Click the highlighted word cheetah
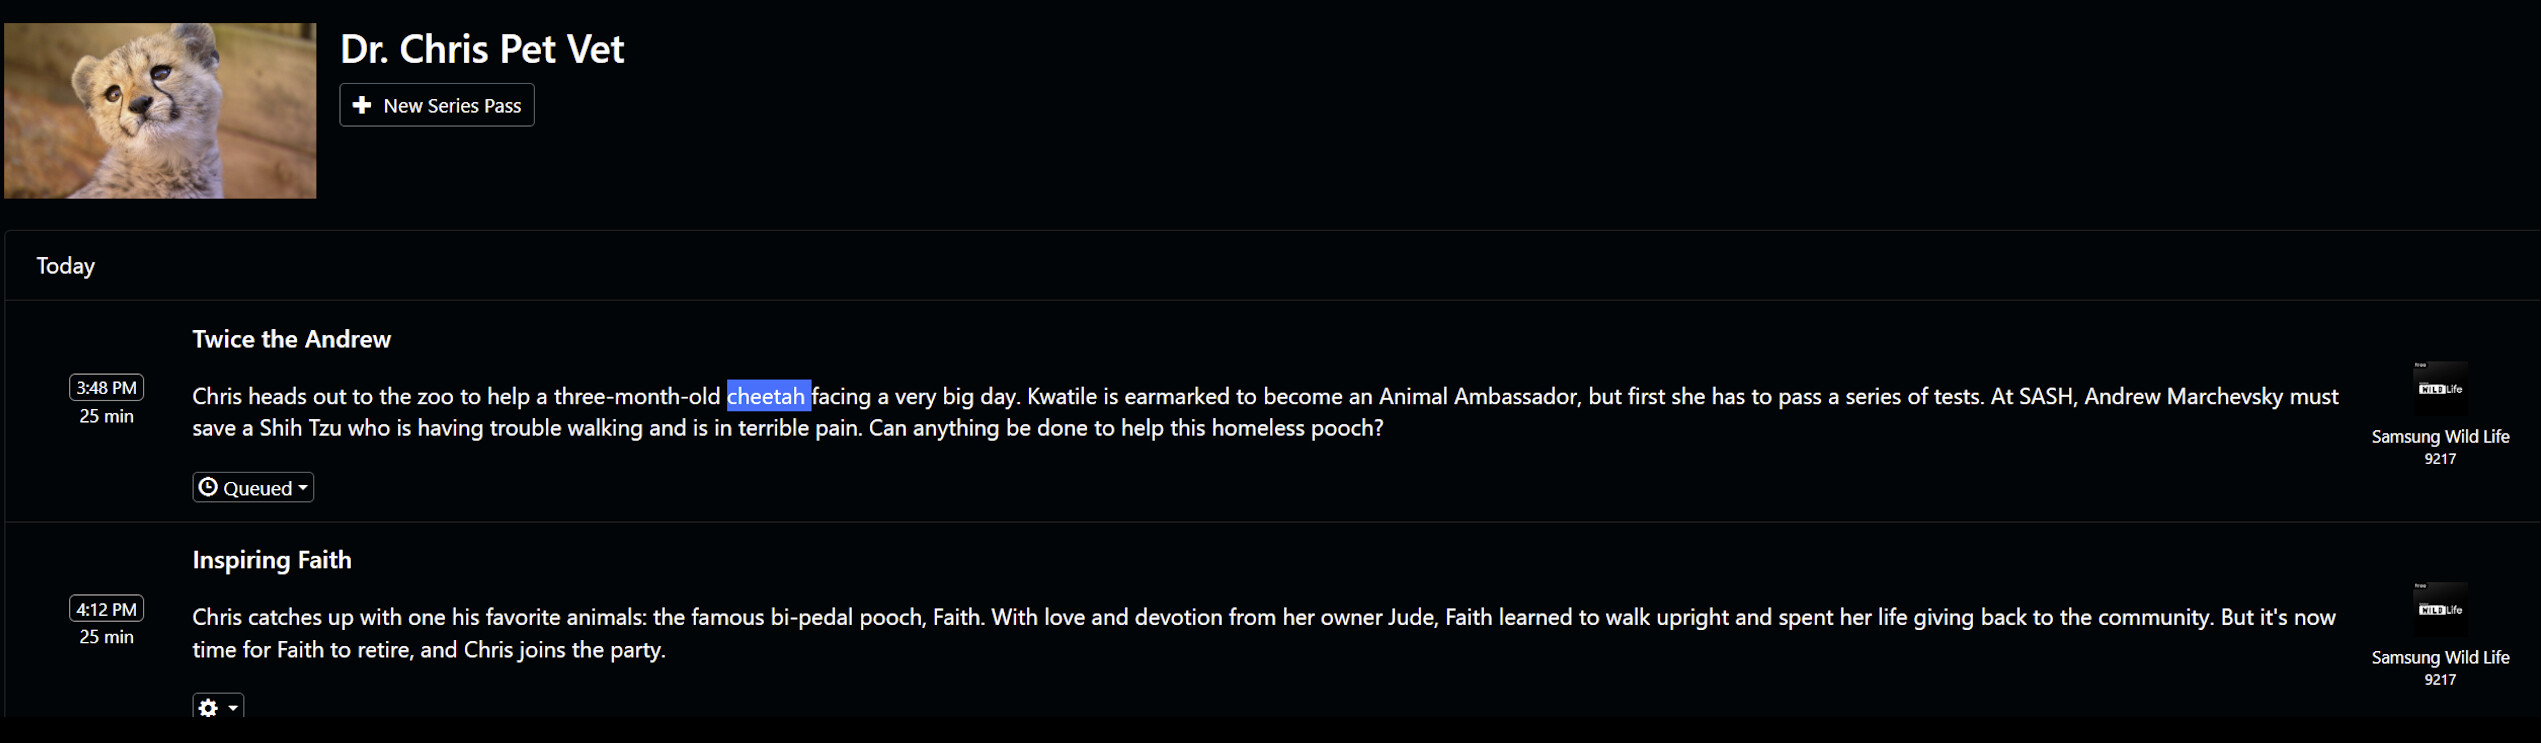Viewport: 2541px width, 743px height. [766, 396]
